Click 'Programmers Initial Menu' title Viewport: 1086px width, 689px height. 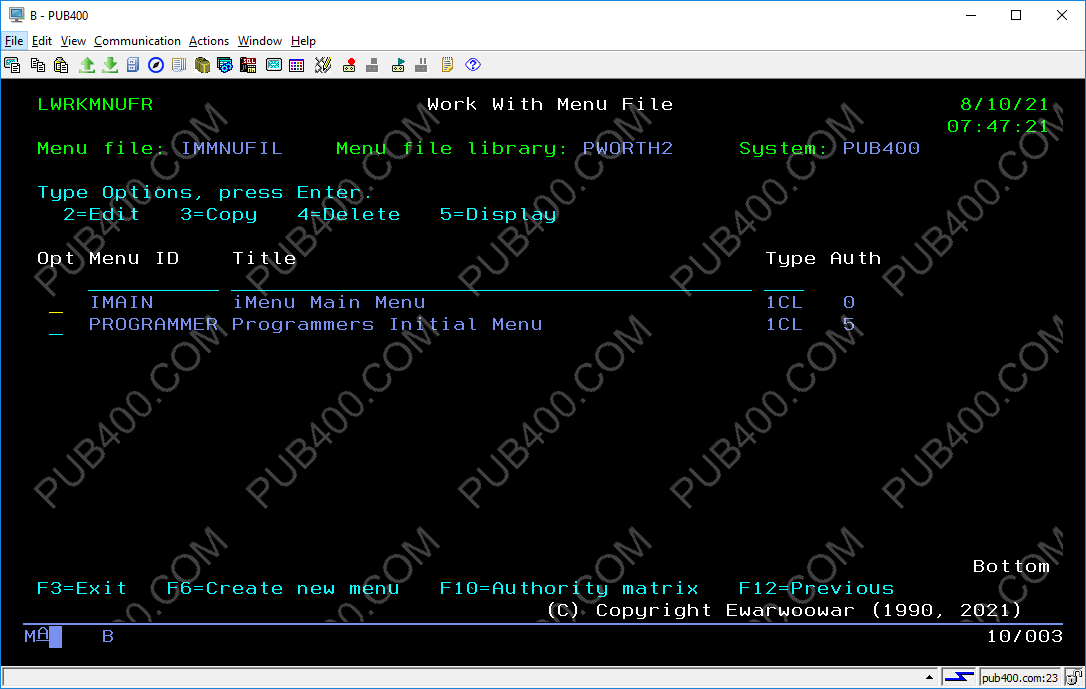386,325
